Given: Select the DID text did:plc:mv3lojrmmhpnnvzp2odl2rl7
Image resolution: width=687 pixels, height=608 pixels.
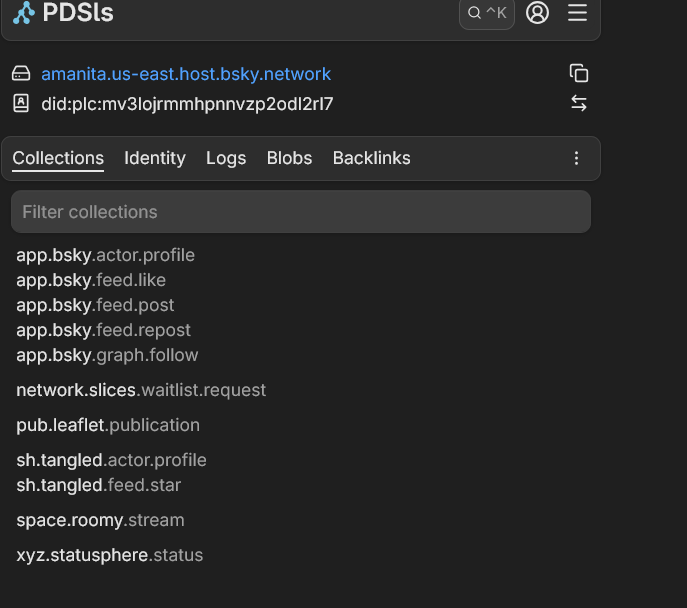Looking at the screenshot, I should 187,103.
